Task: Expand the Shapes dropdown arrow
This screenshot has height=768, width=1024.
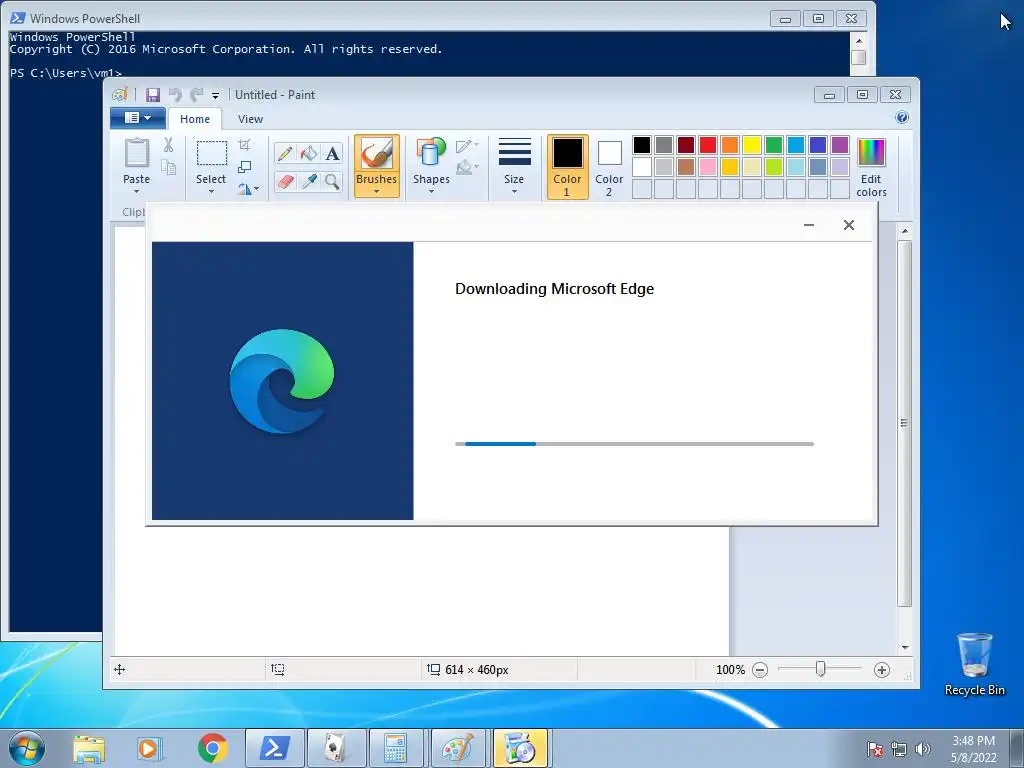Action: click(x=431, y=191)
